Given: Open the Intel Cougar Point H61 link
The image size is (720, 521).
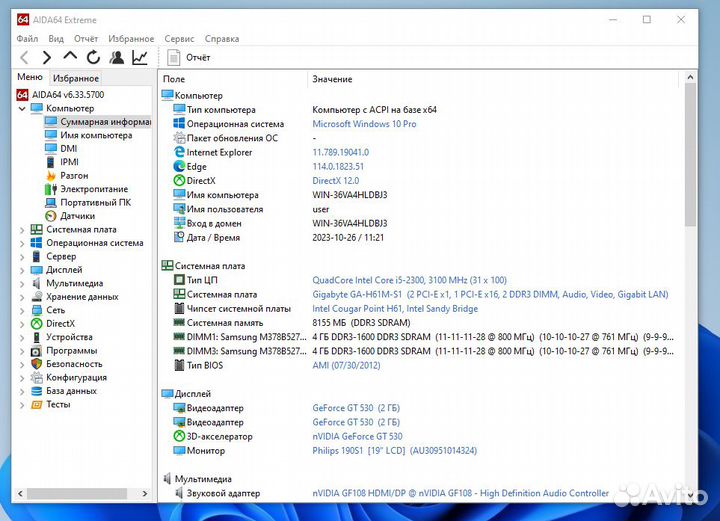Looking at the screenshot, I should tap(395, 308).
